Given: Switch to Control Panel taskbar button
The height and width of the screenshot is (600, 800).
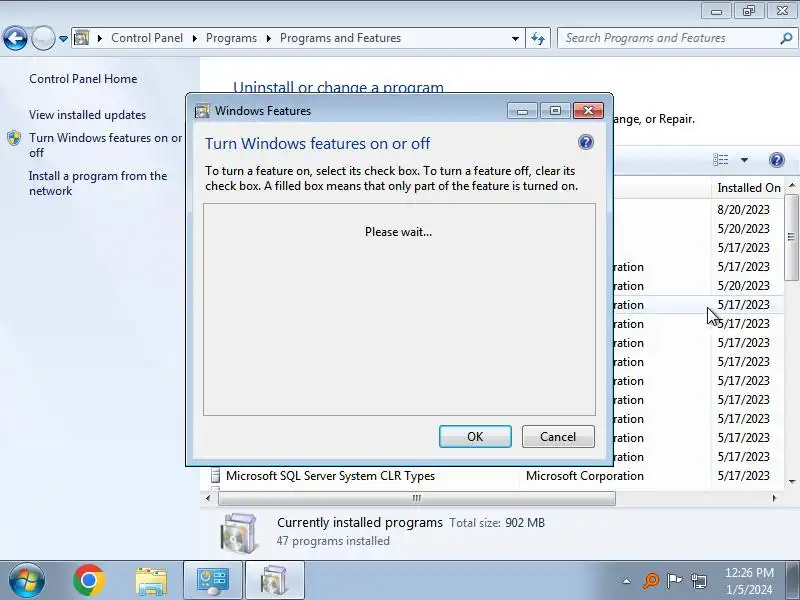Looking at the screenshot, I should [x=213, y=581].
